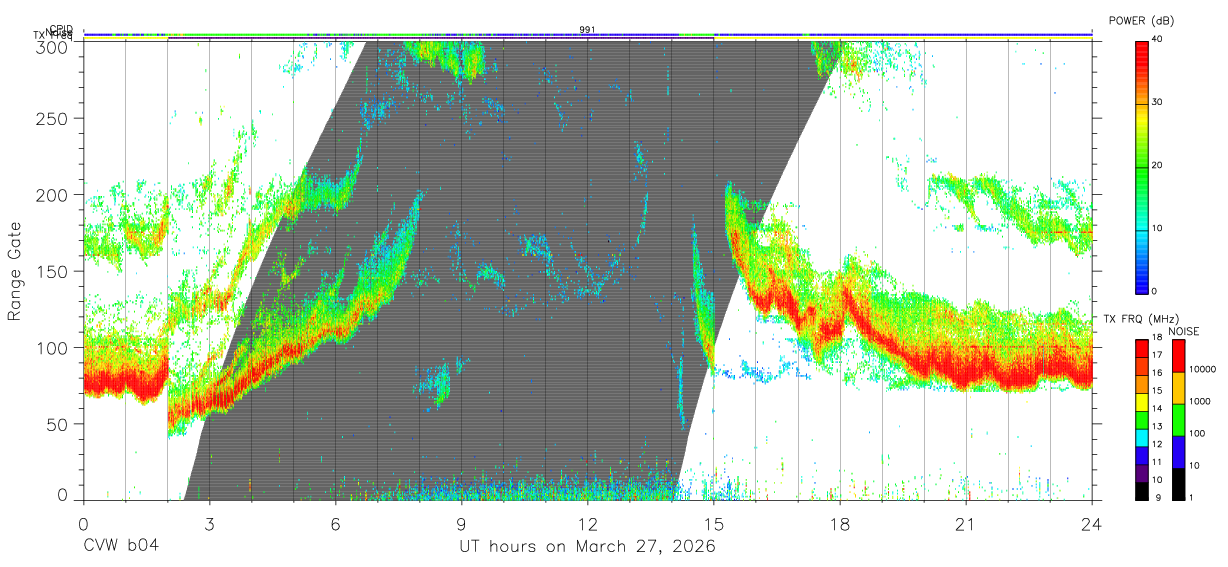Click the 100 range gate tick label
This screenshot has width=1228, height=567.
coord(54,347)
